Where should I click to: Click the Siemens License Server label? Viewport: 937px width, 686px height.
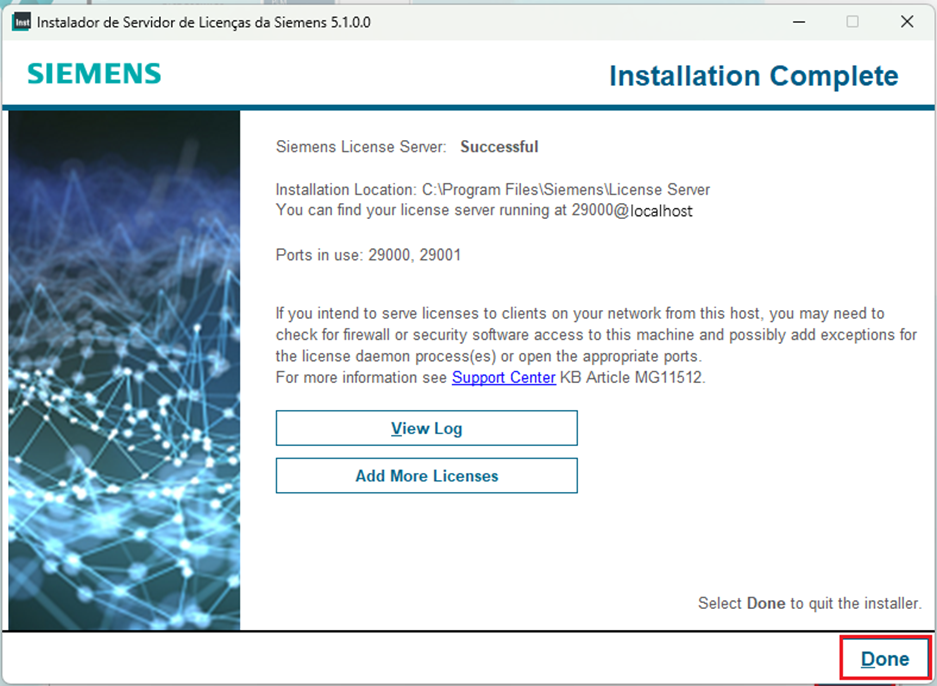(361, 147)
